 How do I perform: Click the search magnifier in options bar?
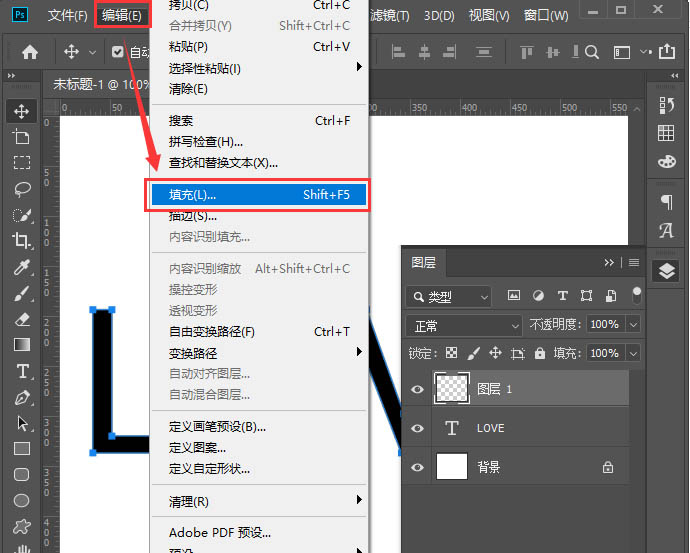point(592,52)
